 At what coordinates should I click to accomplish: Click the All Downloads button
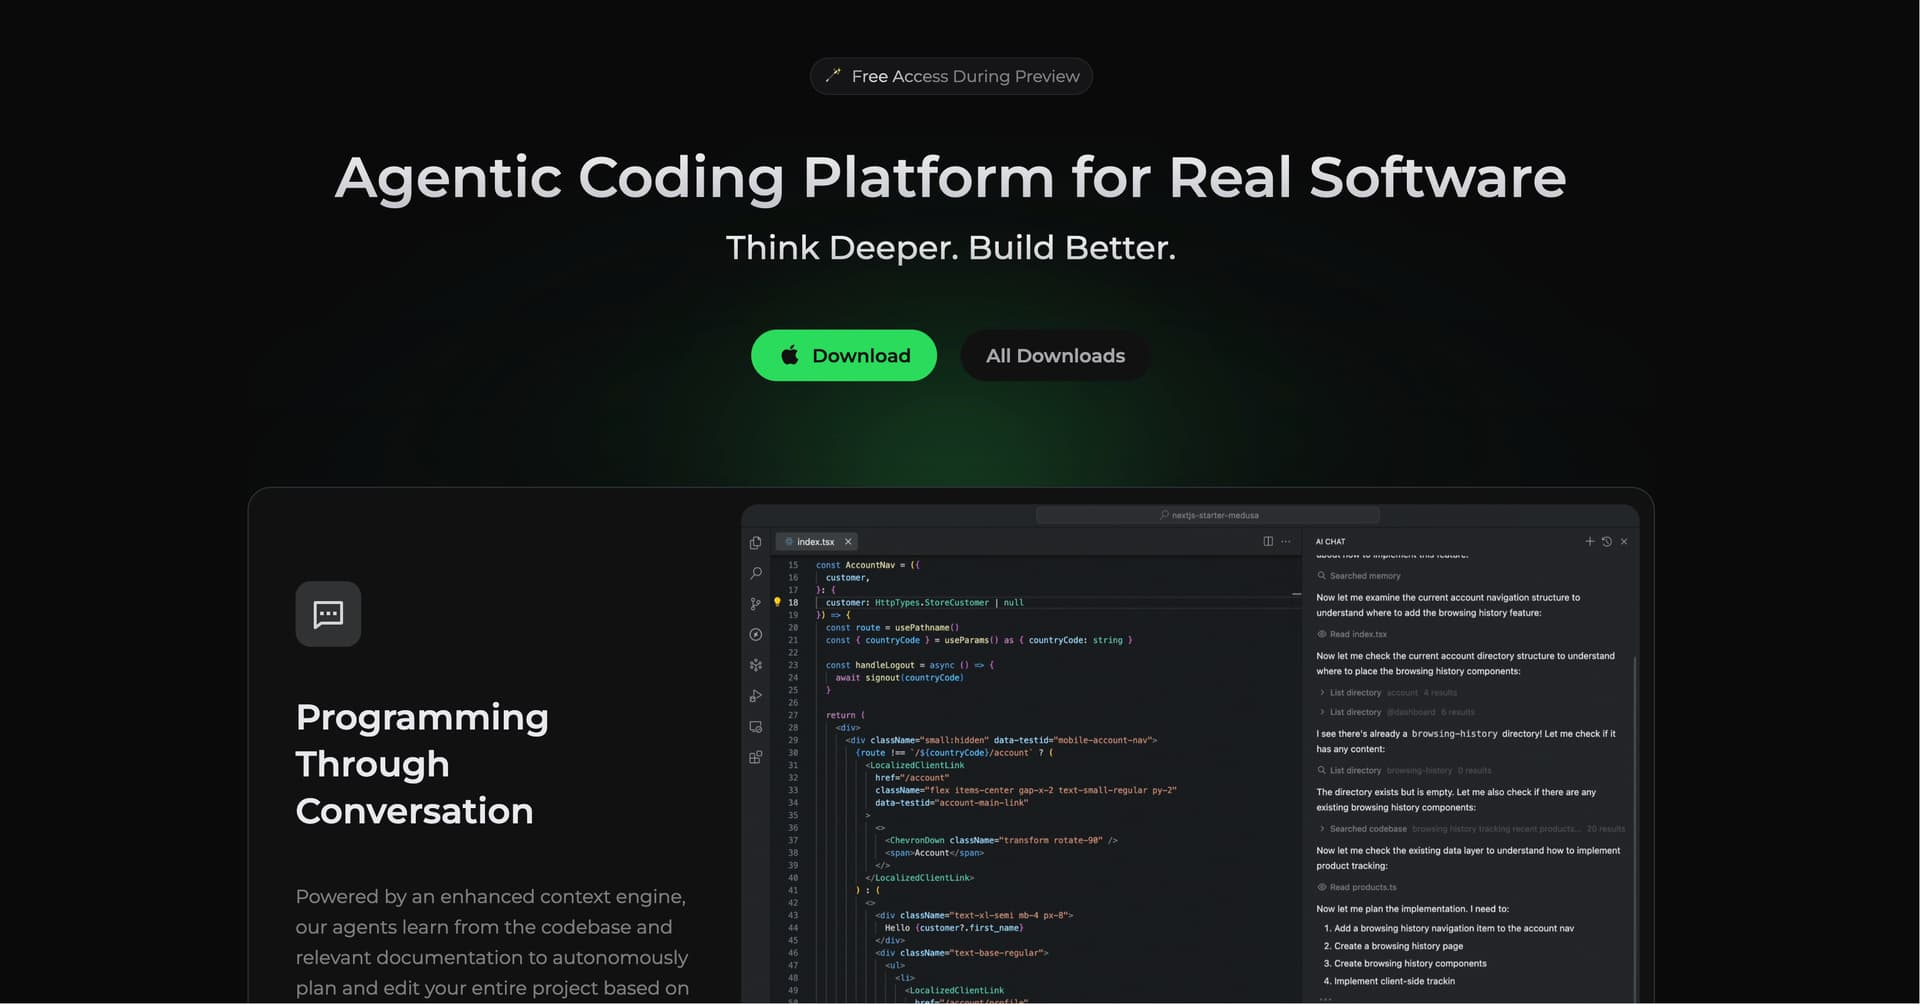click(x=1055, y=355)
